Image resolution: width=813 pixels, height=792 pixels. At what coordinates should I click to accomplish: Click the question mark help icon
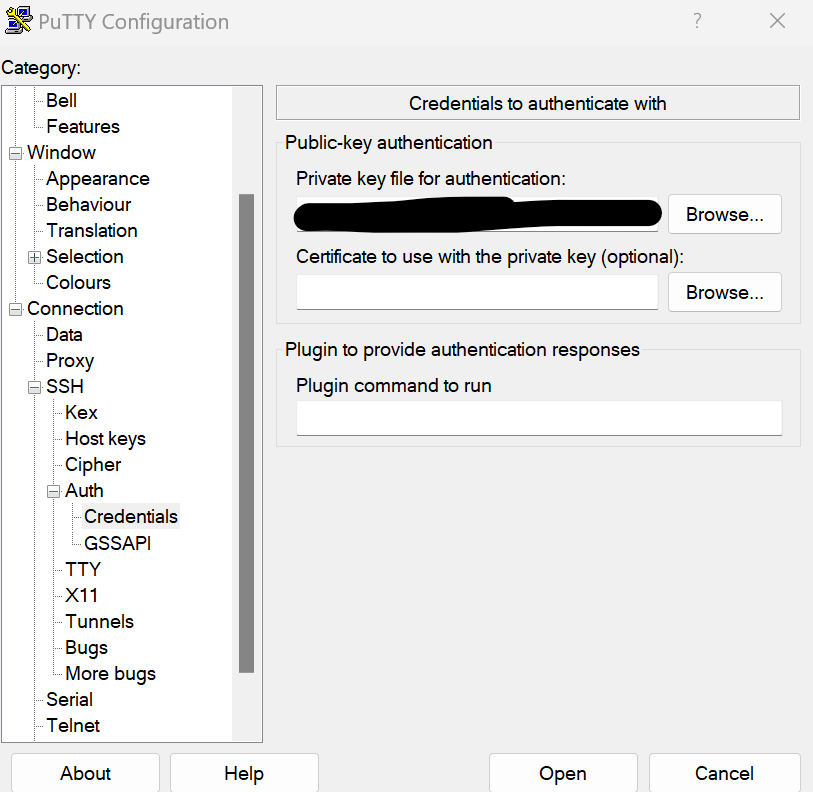(697, 21)
